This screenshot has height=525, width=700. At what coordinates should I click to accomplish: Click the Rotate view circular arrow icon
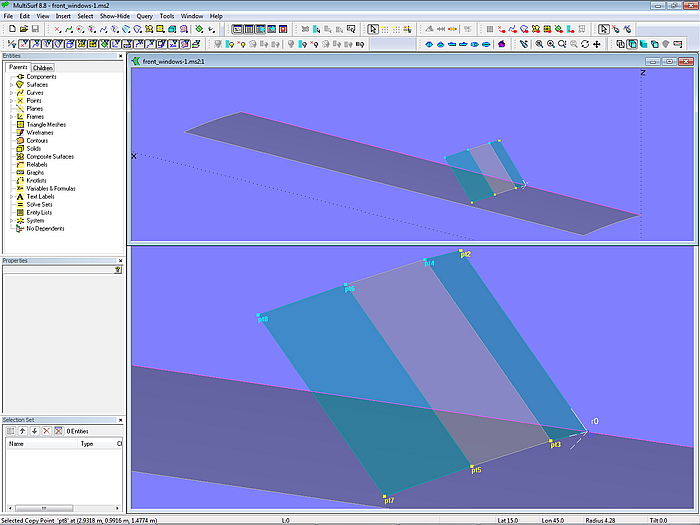(x=586, y=44)
